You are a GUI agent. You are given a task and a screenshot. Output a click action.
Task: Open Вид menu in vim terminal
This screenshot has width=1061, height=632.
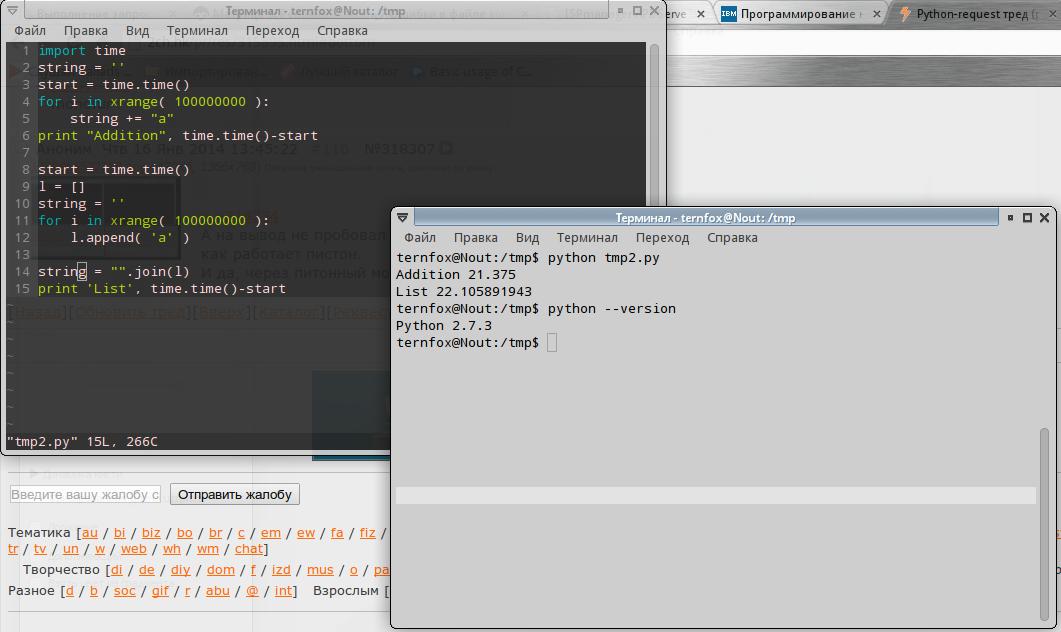point(137,30)
